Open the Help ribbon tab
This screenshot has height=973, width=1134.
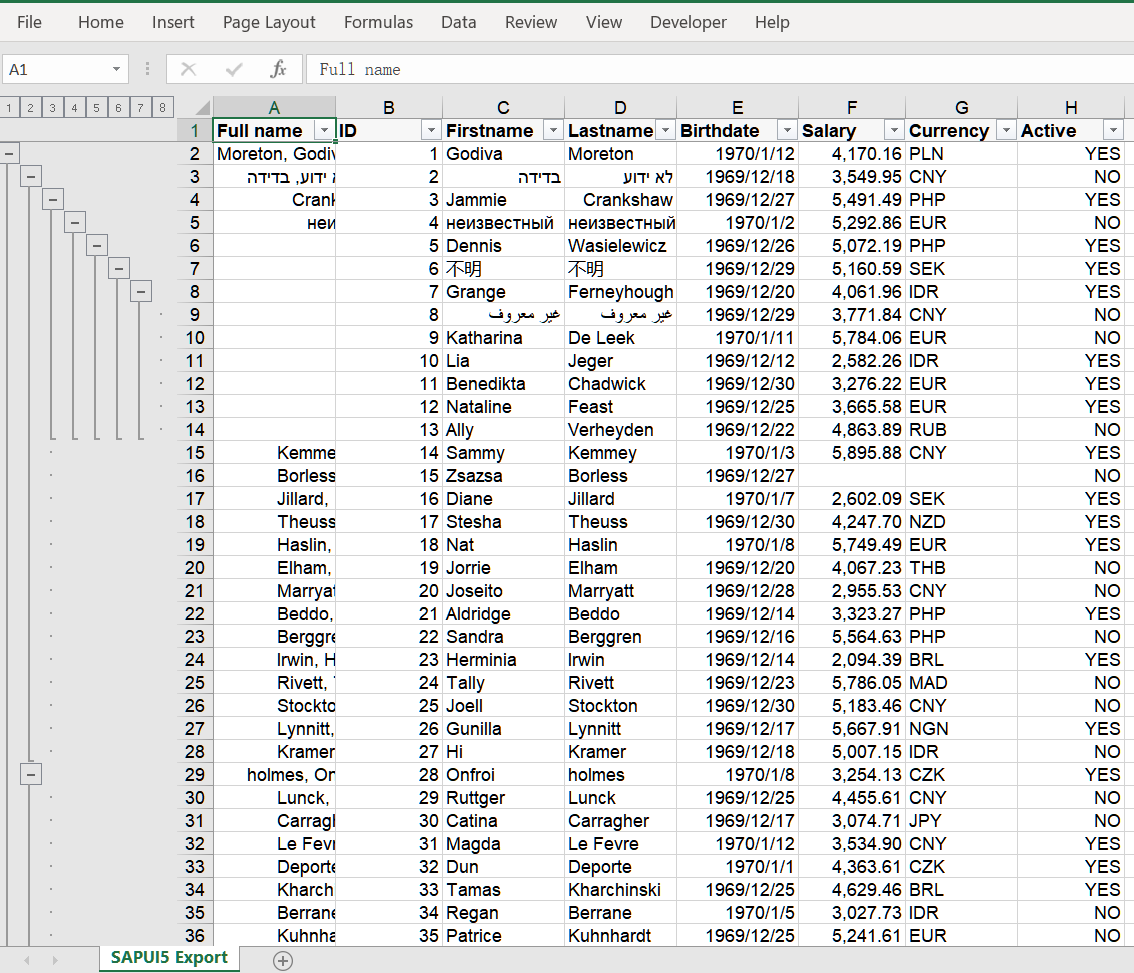772,22
